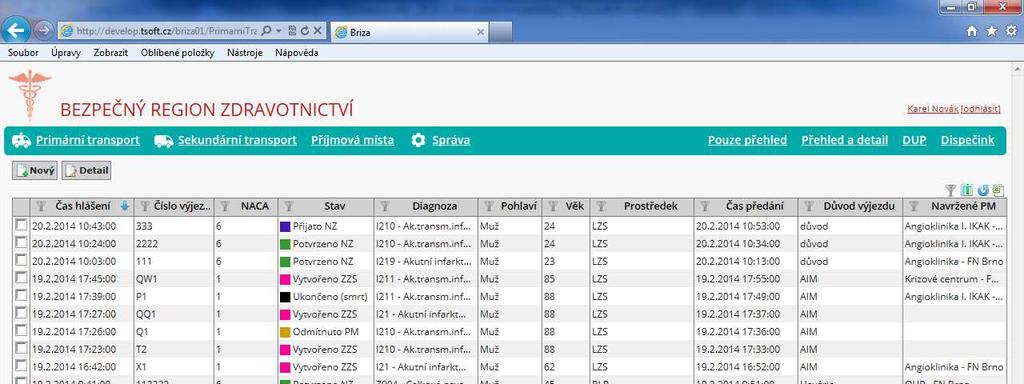Toggle sort arrow on Čas hlášení column
Viewport: 1024px width, 384px height.
pyautogui.click(x=125, y=206)
